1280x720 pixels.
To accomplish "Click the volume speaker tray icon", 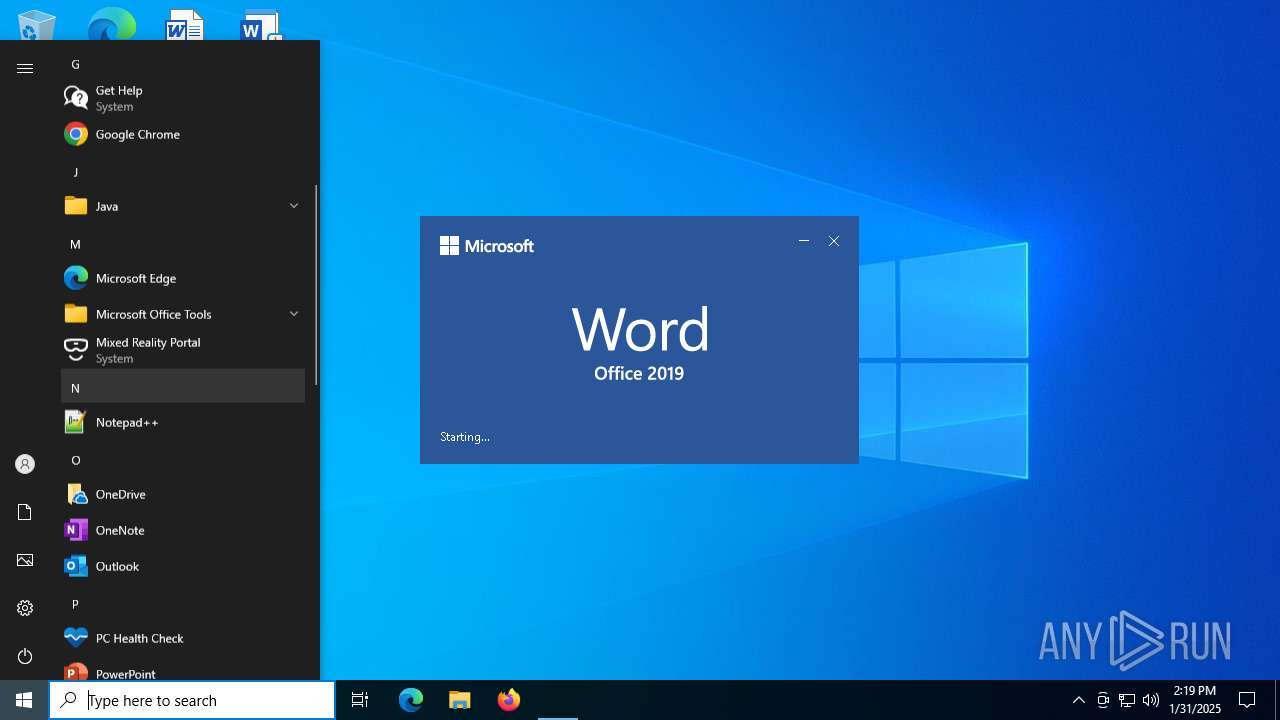I will pos(1151,700).
